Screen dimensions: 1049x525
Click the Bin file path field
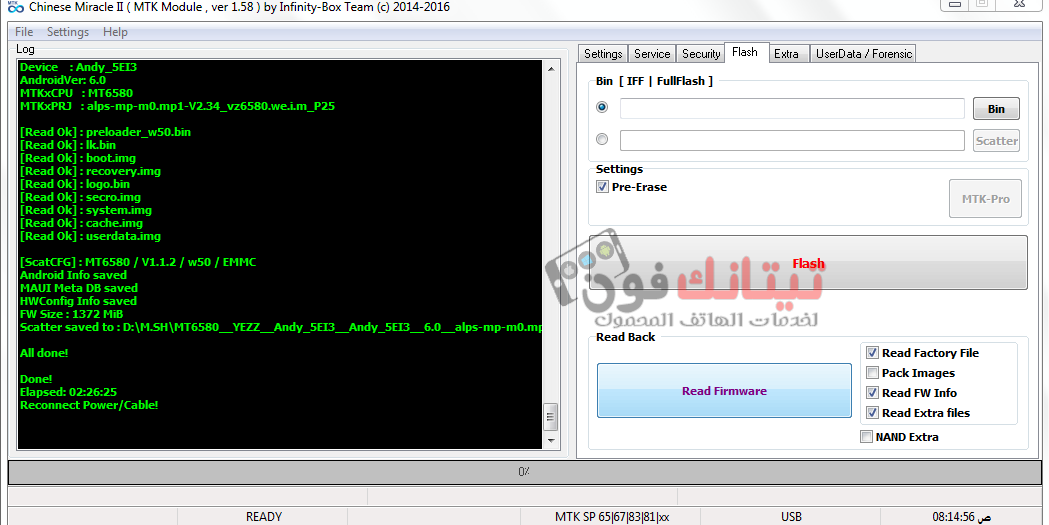click(x=792, y=108)
